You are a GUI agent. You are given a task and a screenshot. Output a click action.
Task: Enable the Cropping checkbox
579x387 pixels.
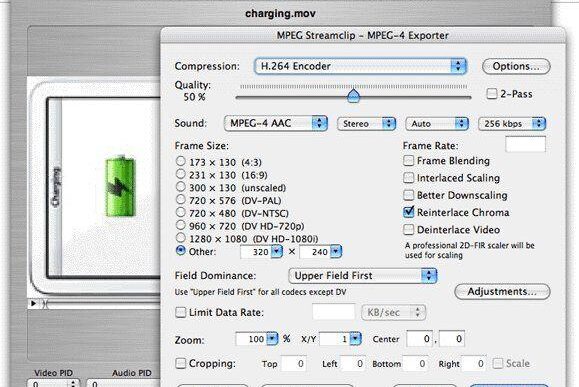click(180, 363)
